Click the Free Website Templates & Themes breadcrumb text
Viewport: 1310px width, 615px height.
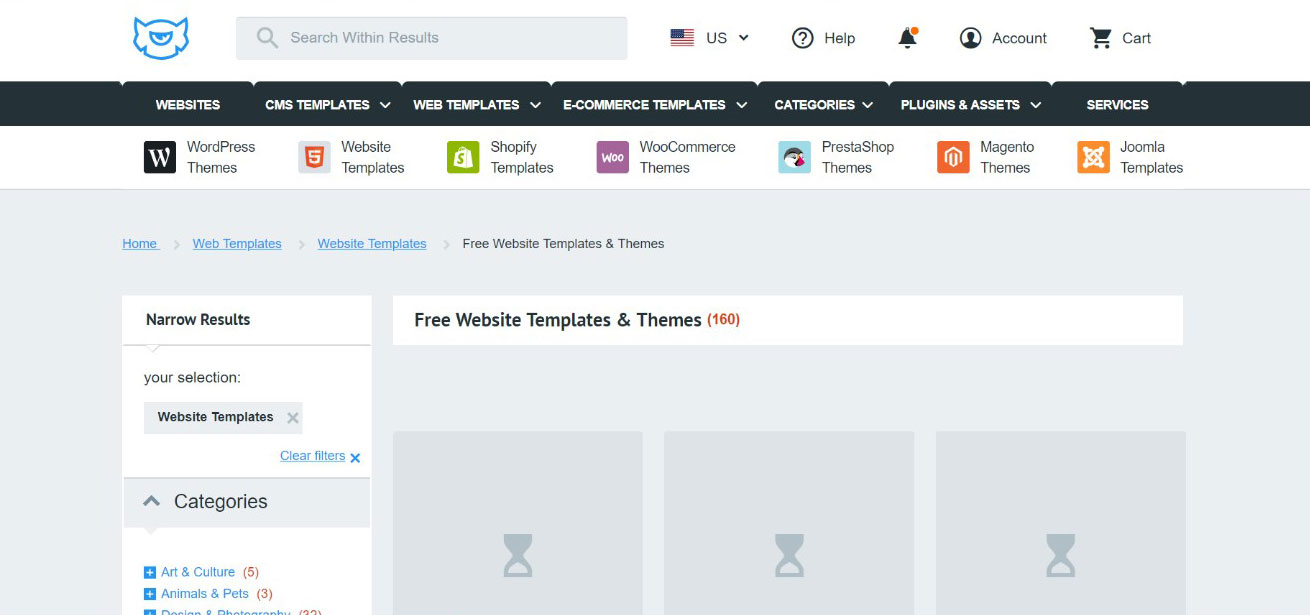pyautogui.click(x=563, y=244)
